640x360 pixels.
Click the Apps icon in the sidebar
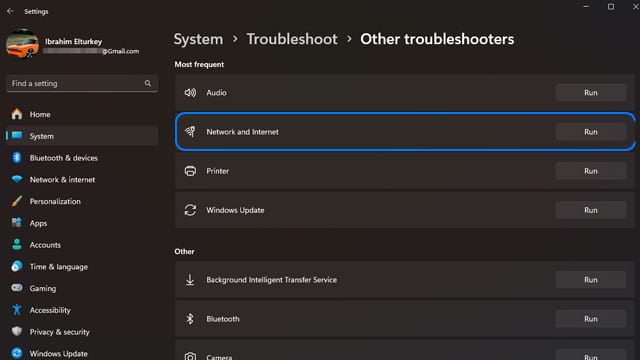(x=17, y=223)
